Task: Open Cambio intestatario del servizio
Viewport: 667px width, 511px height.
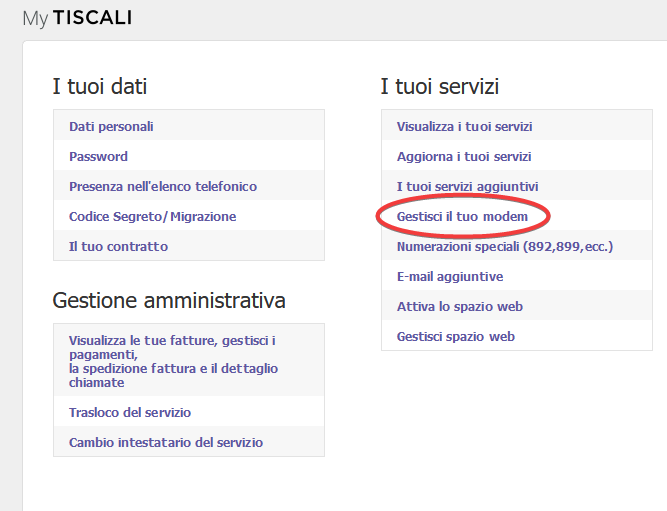Action: click(x=166, y=442)
